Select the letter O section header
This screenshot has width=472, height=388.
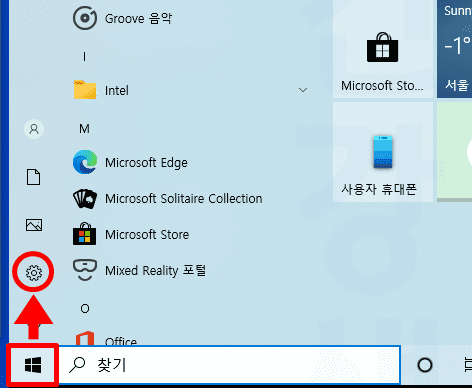(x=85, y=309)
